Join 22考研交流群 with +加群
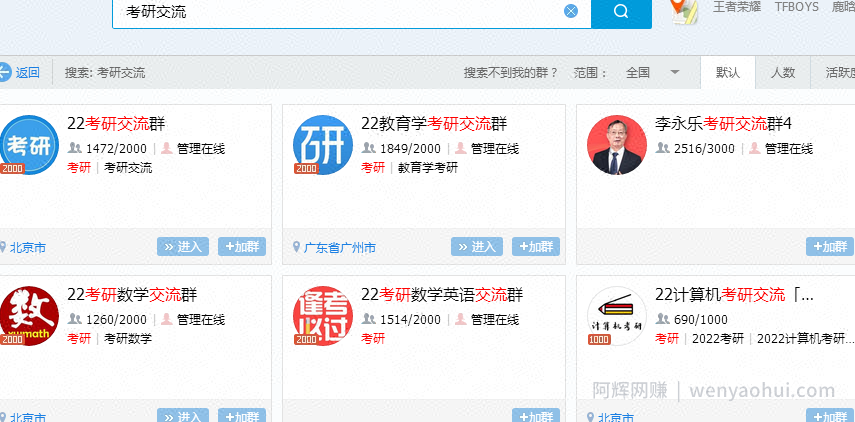 [242, 246]
